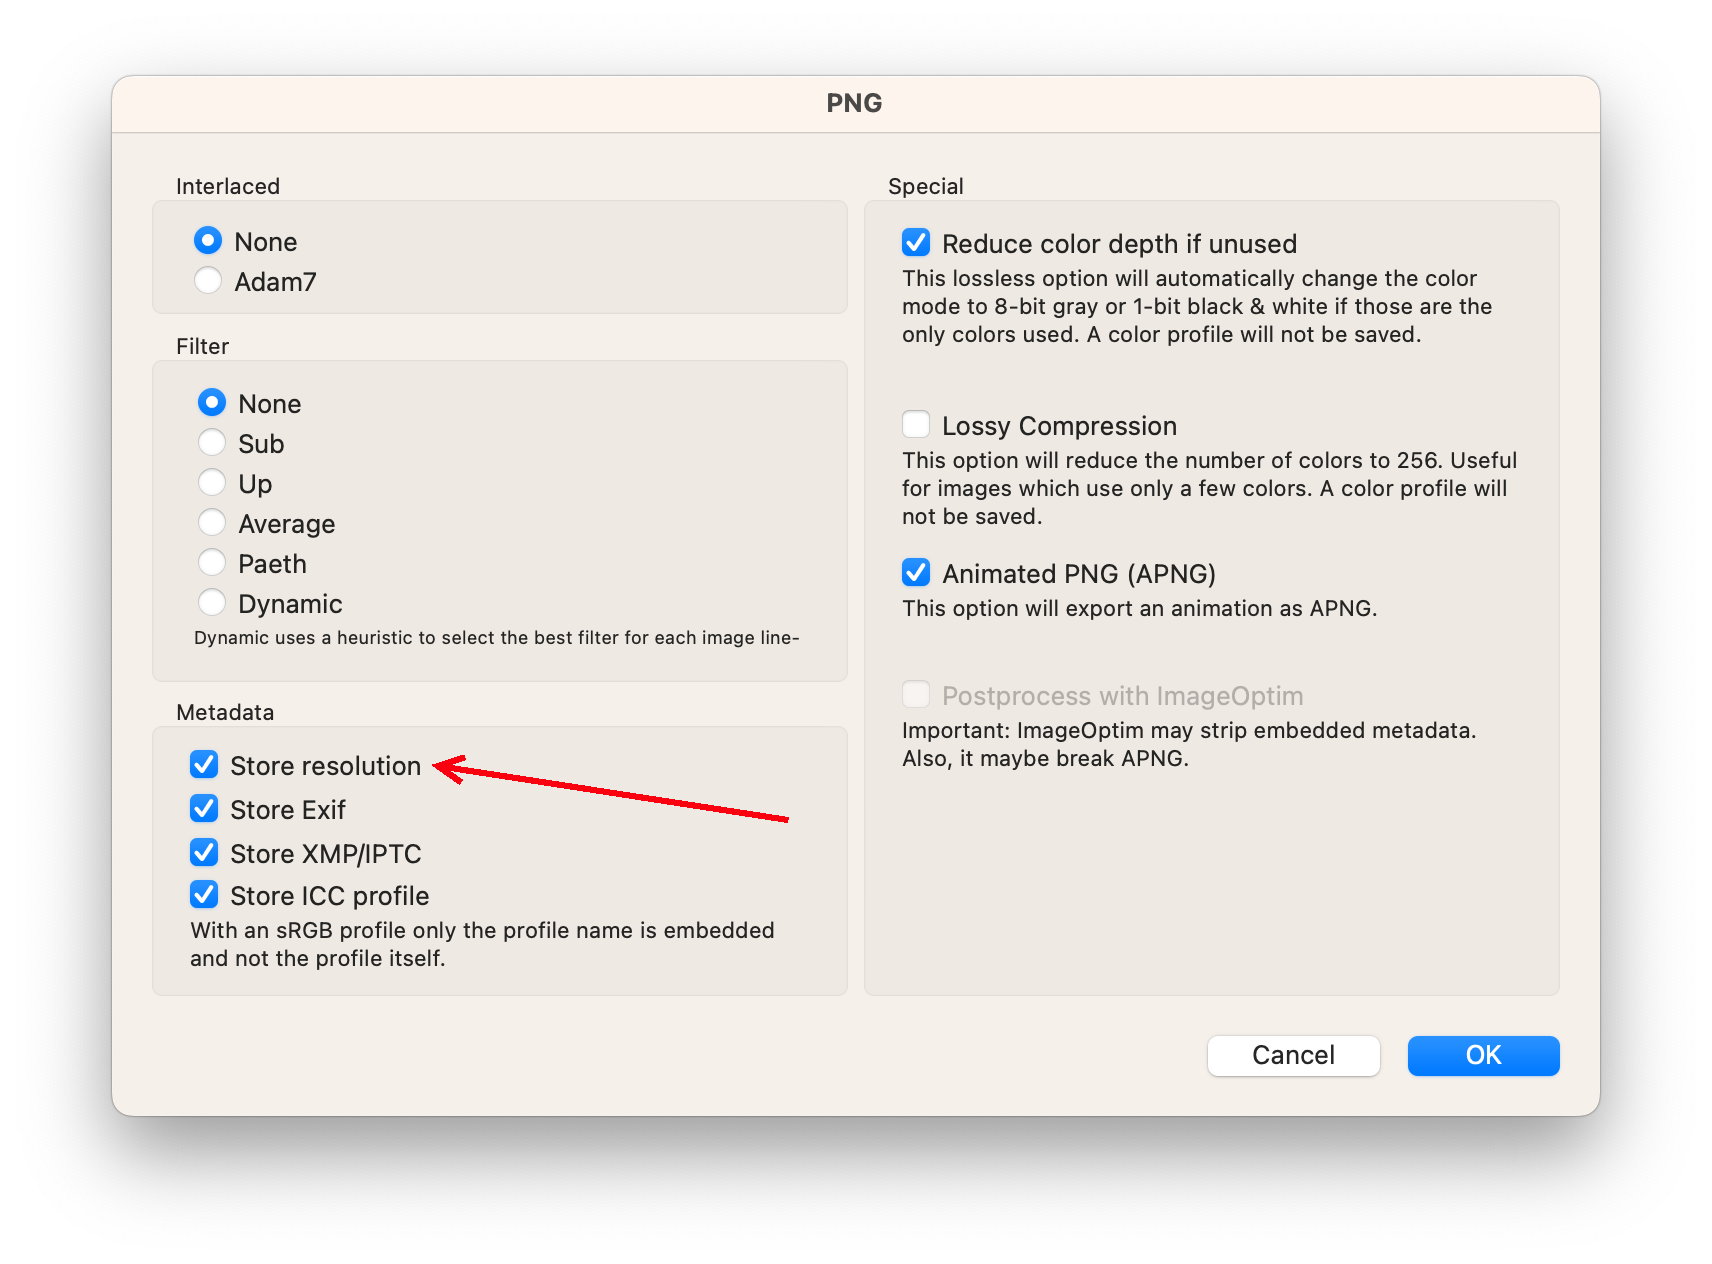Select the Average filter option
1712x1264 pixels.
212,523
